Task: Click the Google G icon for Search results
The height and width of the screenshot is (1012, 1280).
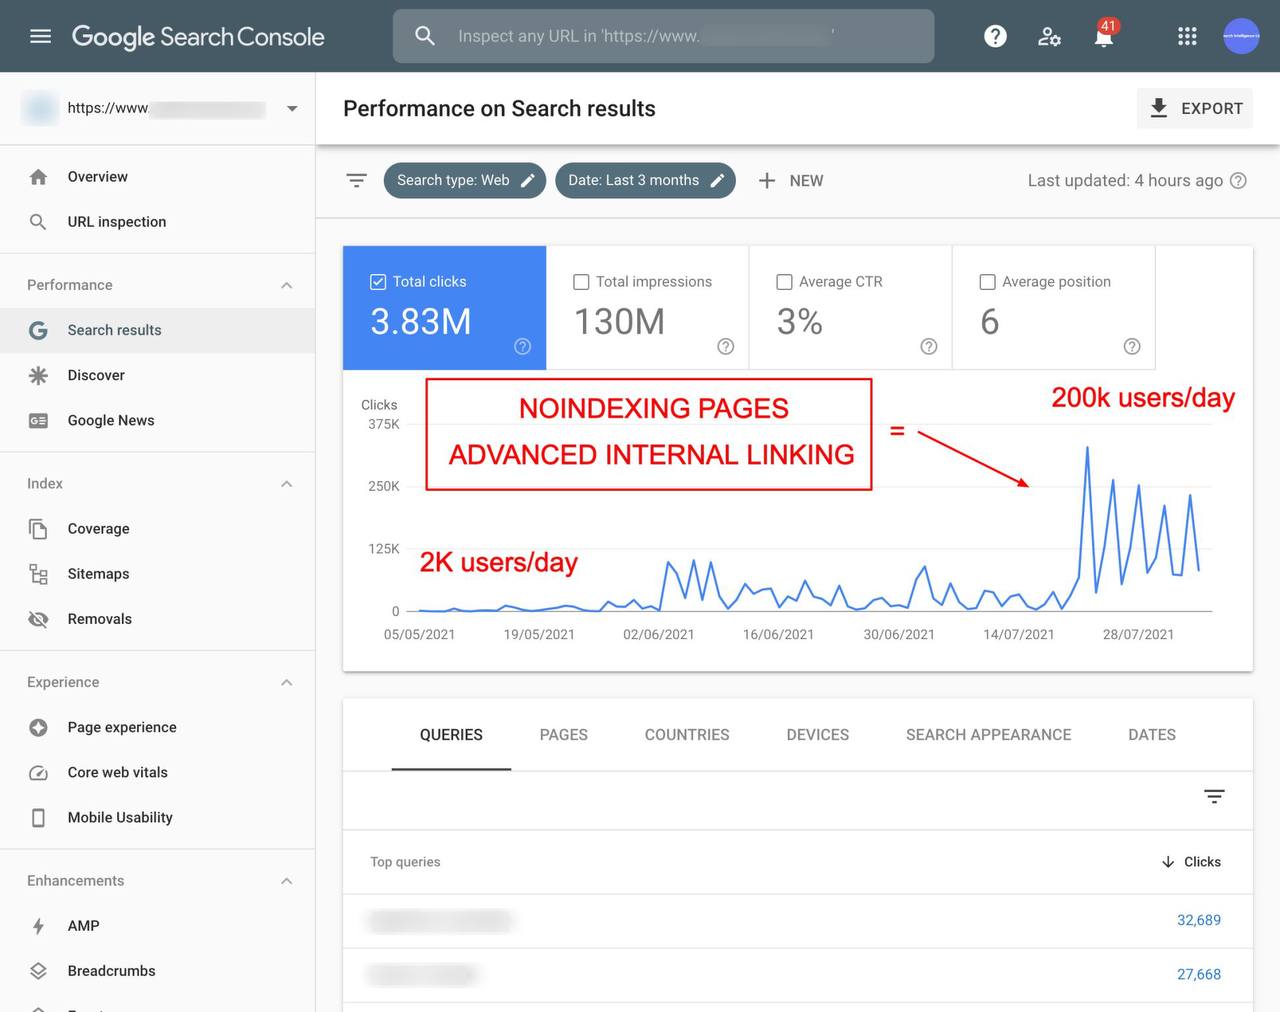Action: 38,330
